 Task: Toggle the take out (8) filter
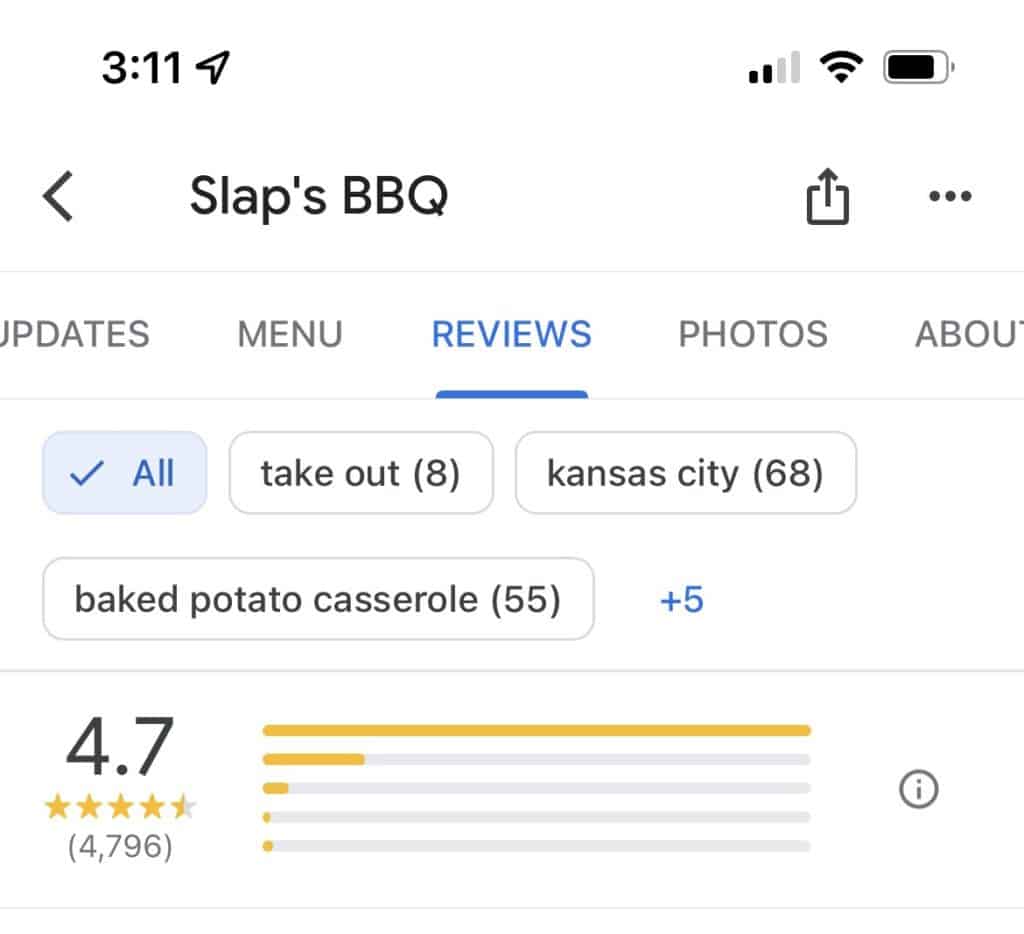coord(361,472)
